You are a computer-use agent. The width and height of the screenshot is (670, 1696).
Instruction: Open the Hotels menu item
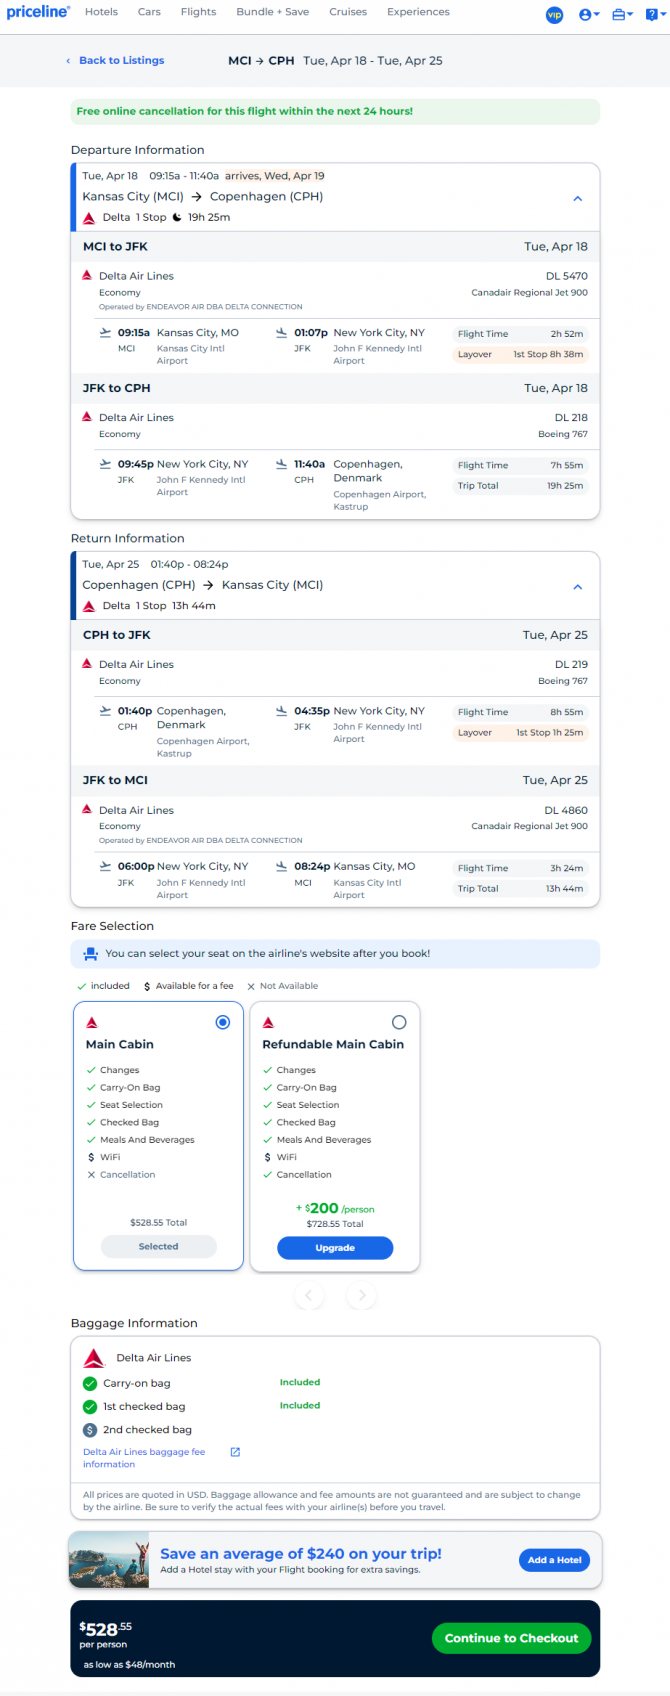pyautogui.click(x=101, y=12)
